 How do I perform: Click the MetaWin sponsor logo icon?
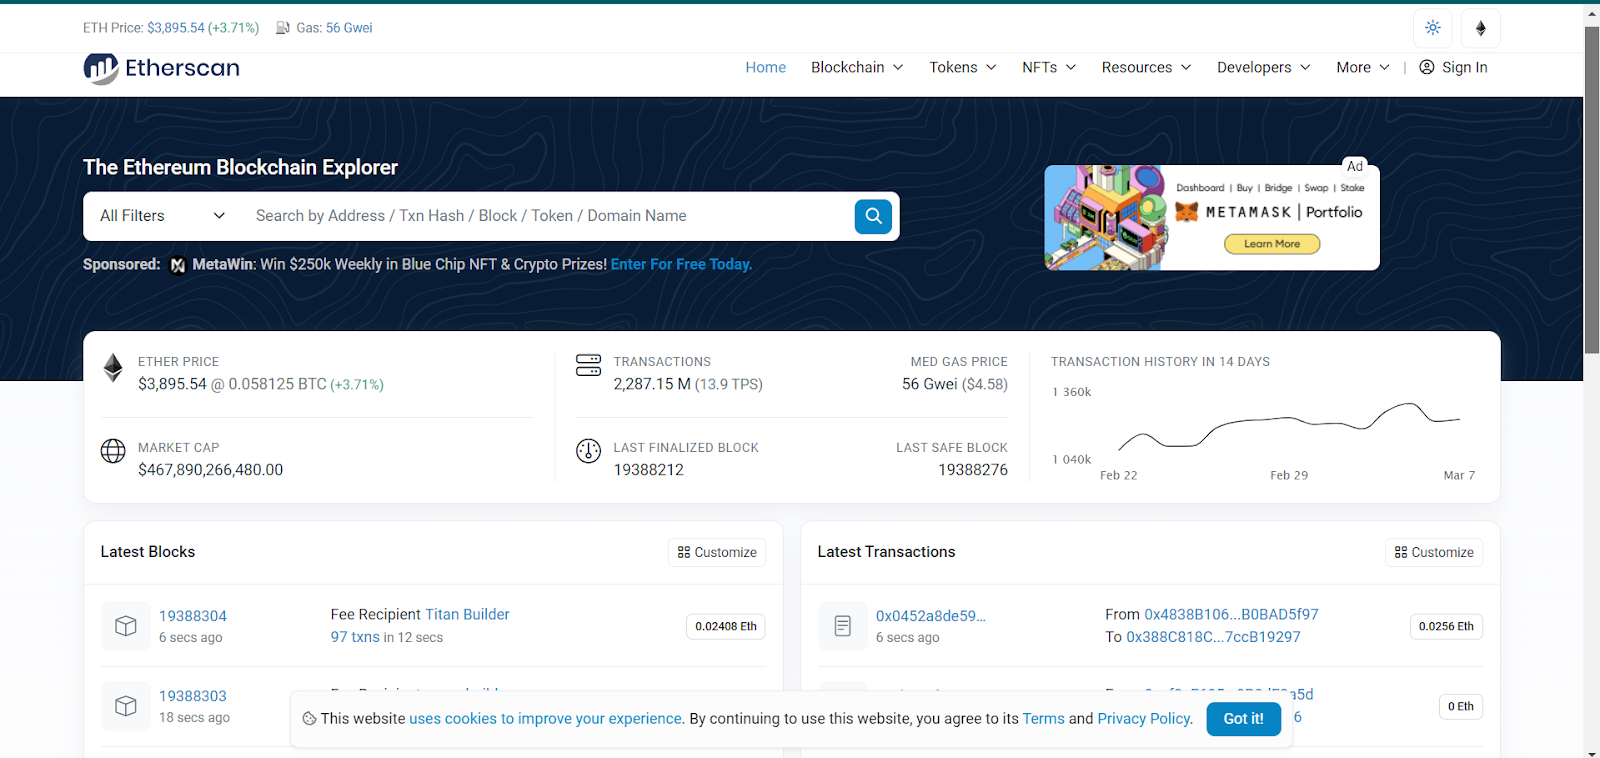point(178,265)
